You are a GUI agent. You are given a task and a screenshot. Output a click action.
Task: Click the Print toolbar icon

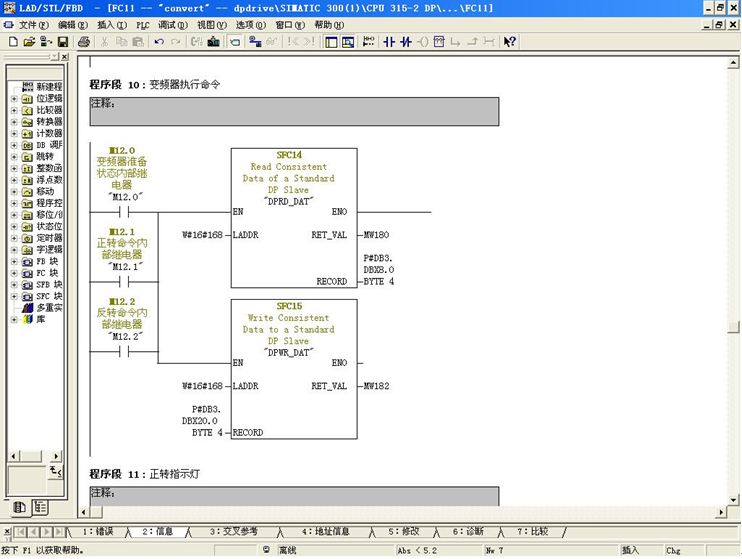point(84,42)
